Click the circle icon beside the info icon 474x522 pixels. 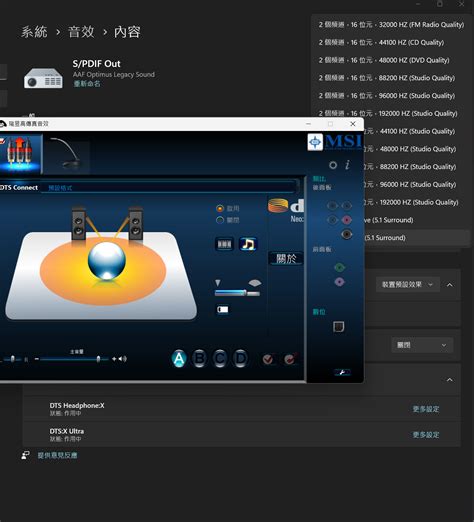(x=333, y=165)
